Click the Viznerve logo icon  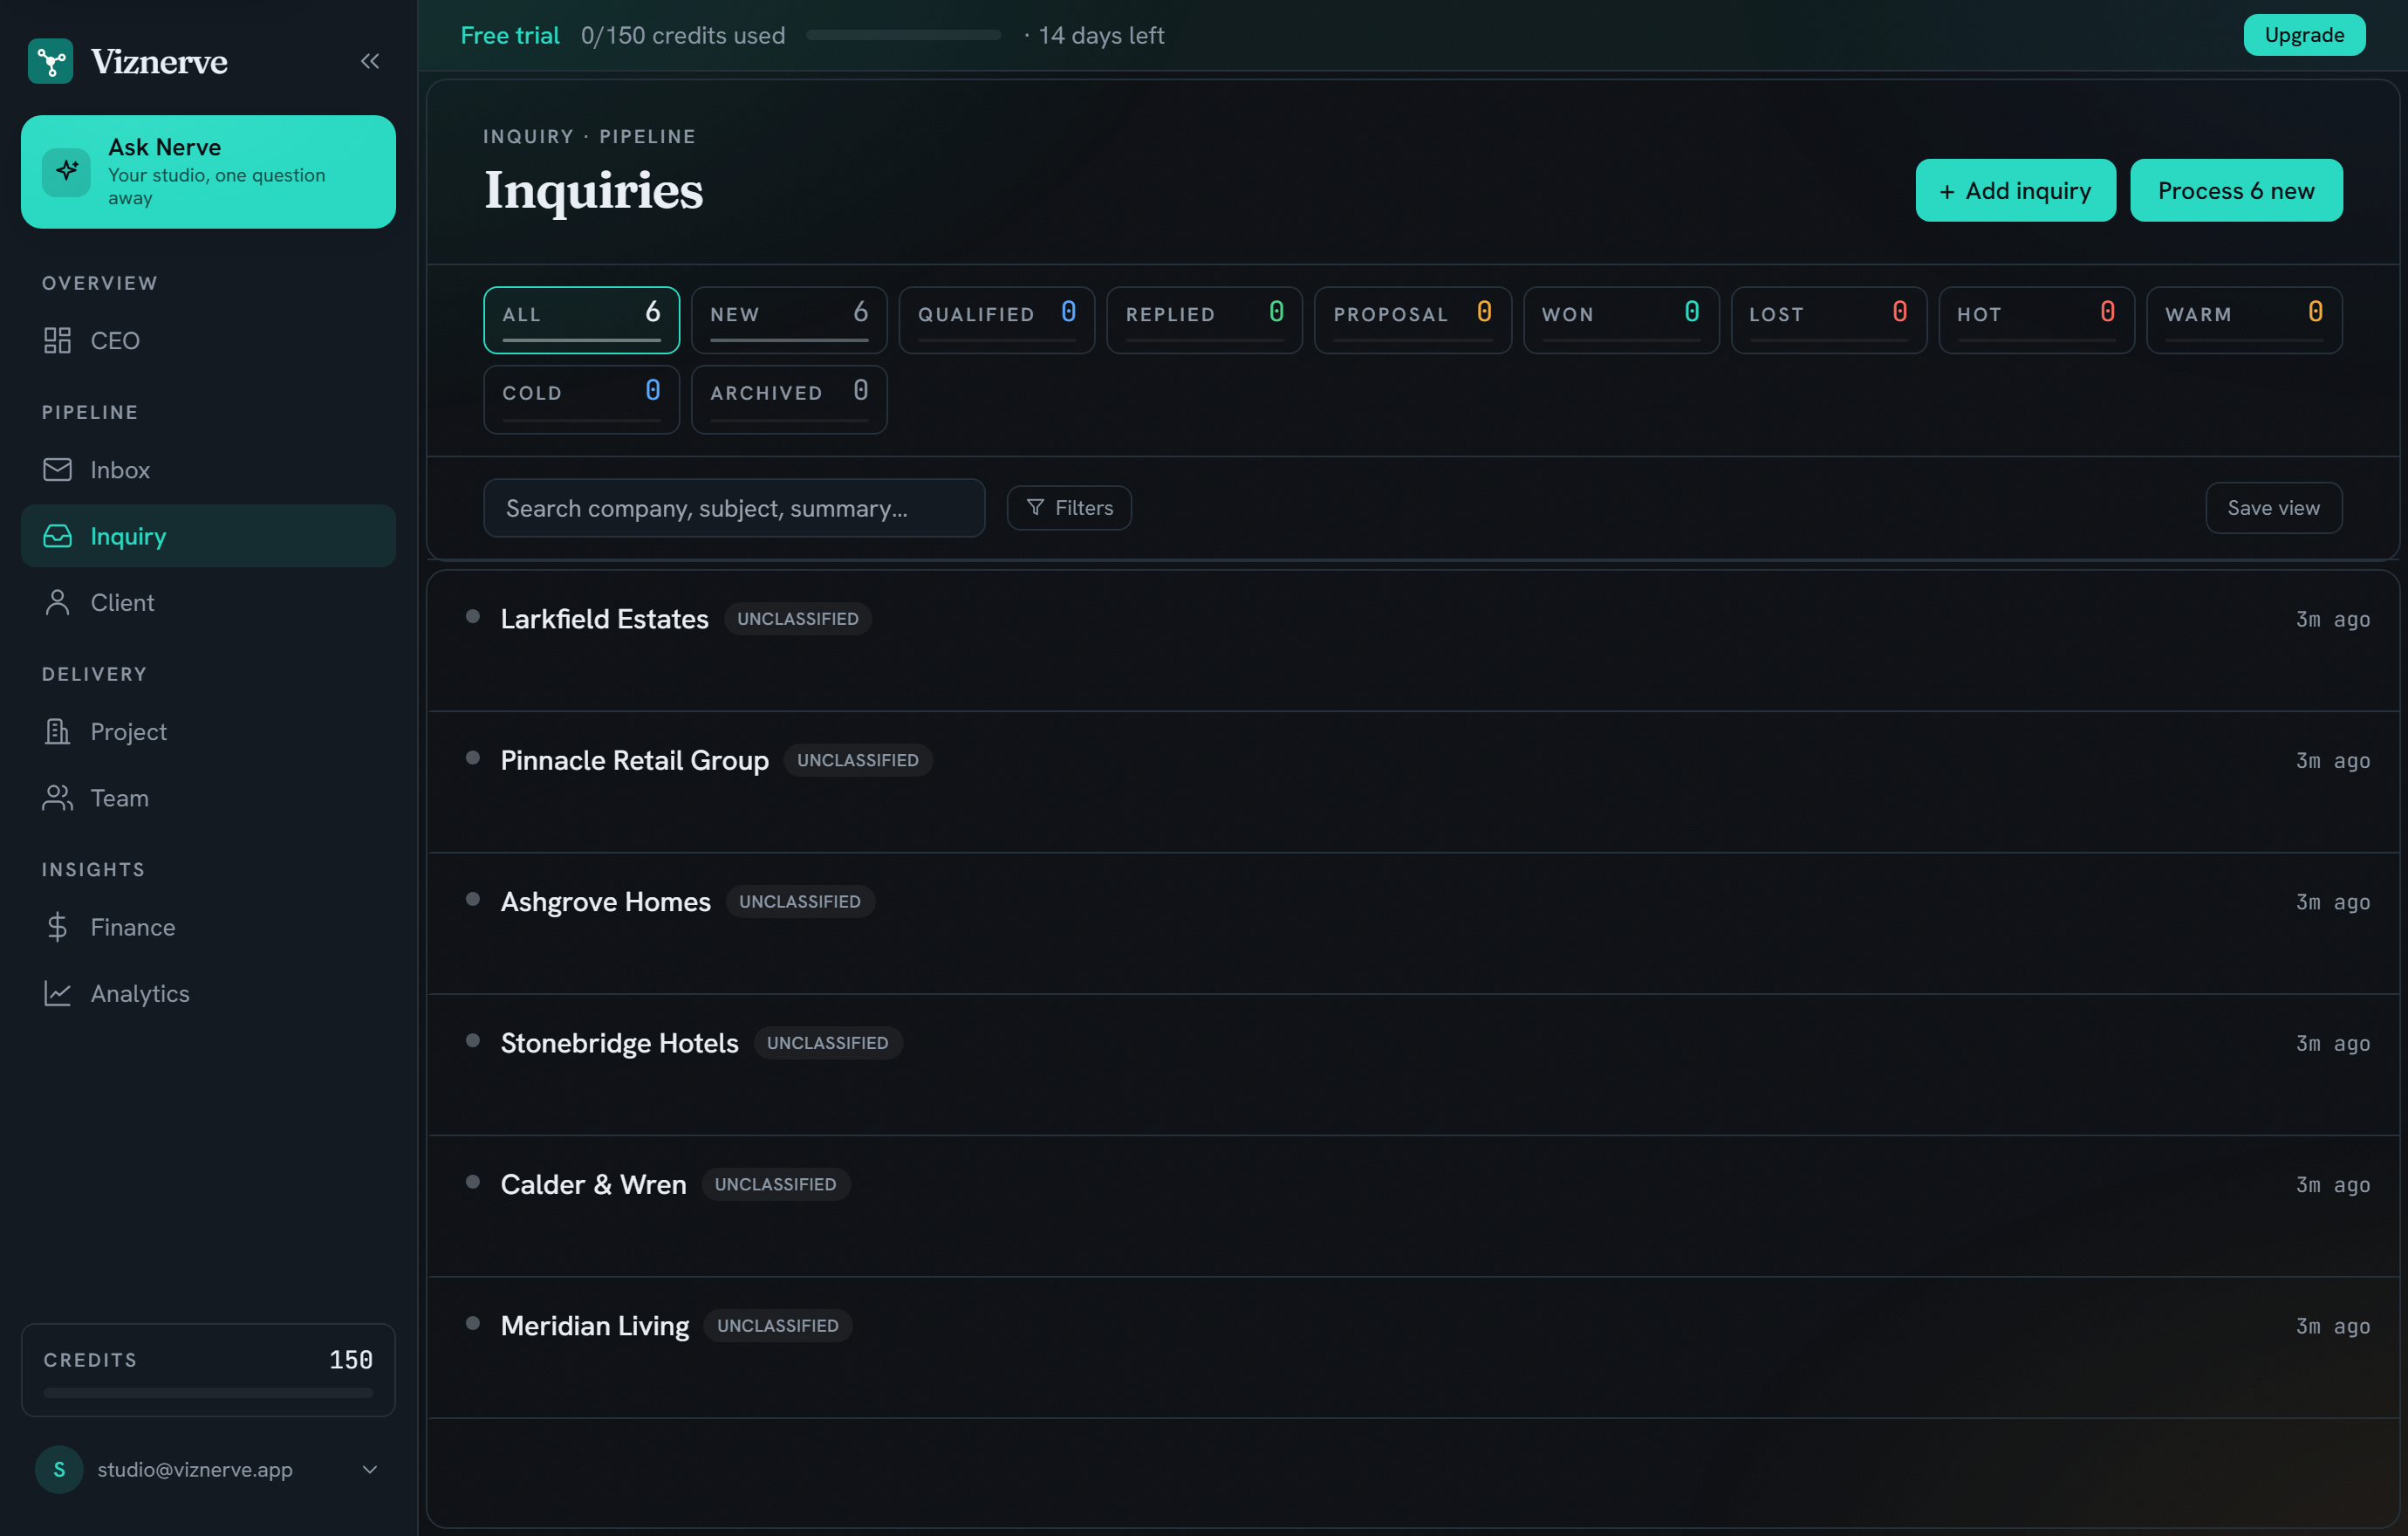click(x=50, y=61)
